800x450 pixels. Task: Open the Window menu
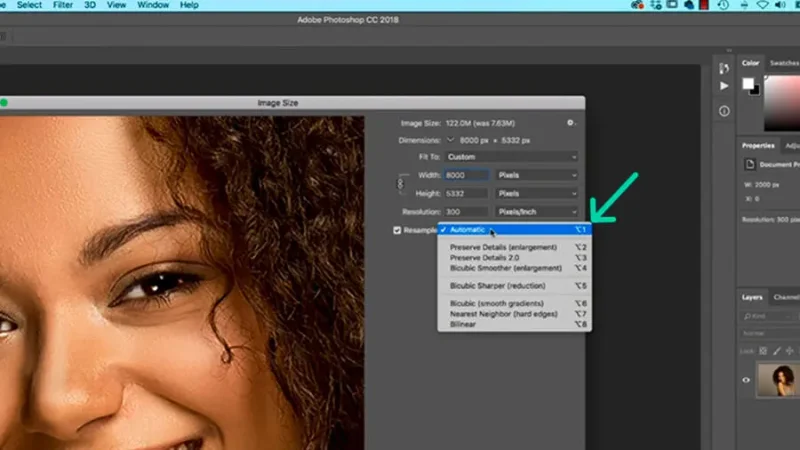(153, 5)
